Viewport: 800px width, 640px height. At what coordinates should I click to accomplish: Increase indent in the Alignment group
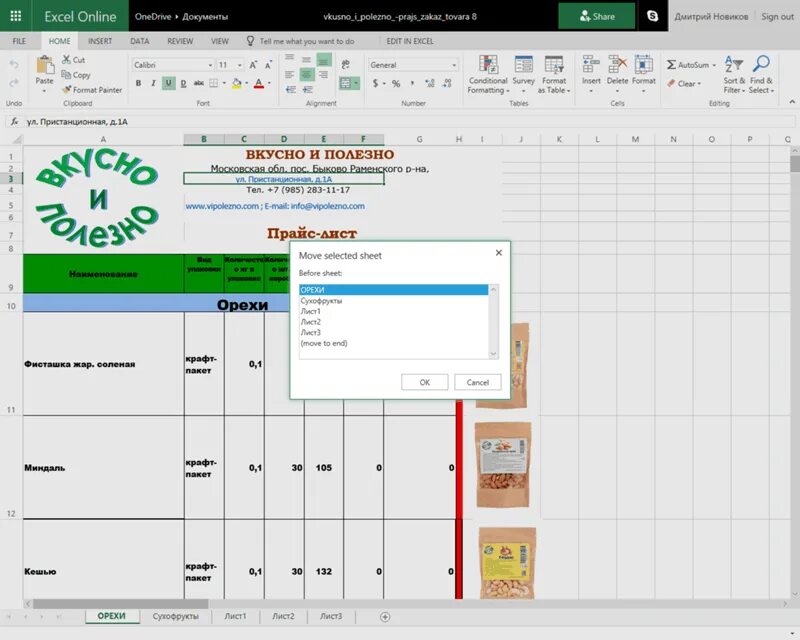click(x=308, y=90)
